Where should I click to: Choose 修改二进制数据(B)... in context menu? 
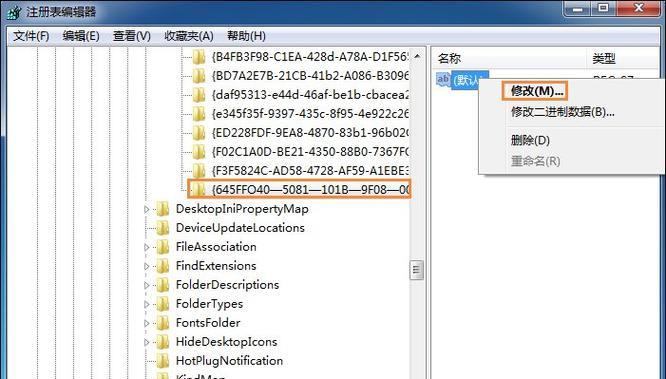[562, 112]
